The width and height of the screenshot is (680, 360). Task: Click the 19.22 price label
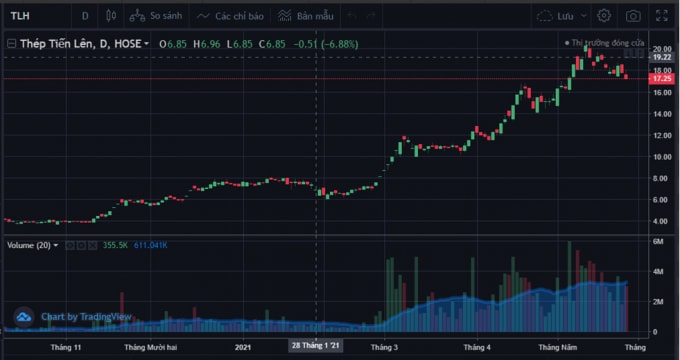pyautogui.click(x=661, y=57)
